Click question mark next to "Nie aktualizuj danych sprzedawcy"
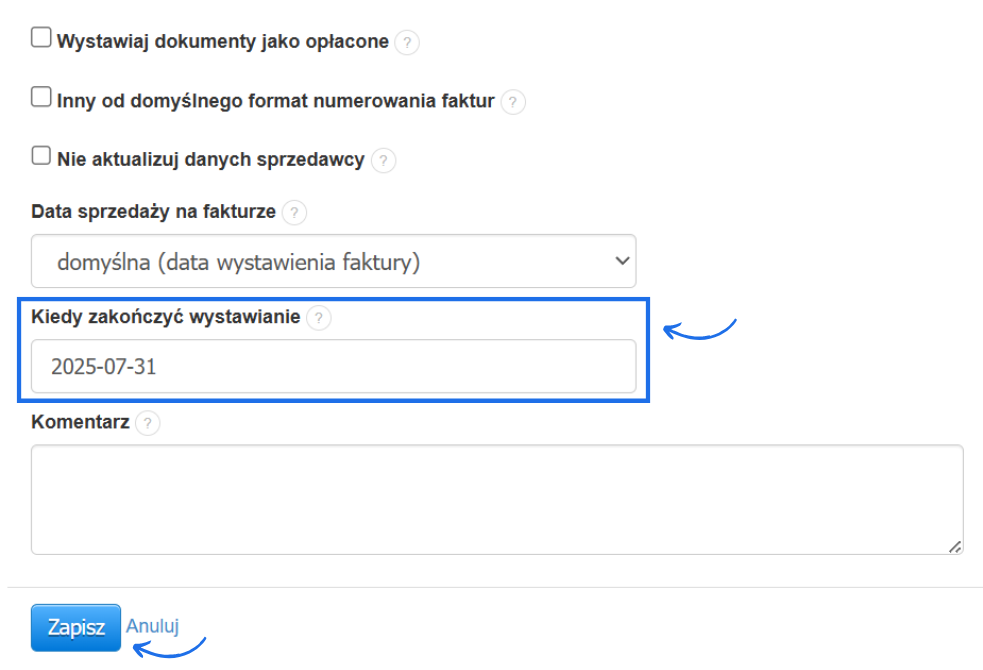Viewport: 983px width, 670px height. pos(383,160)
